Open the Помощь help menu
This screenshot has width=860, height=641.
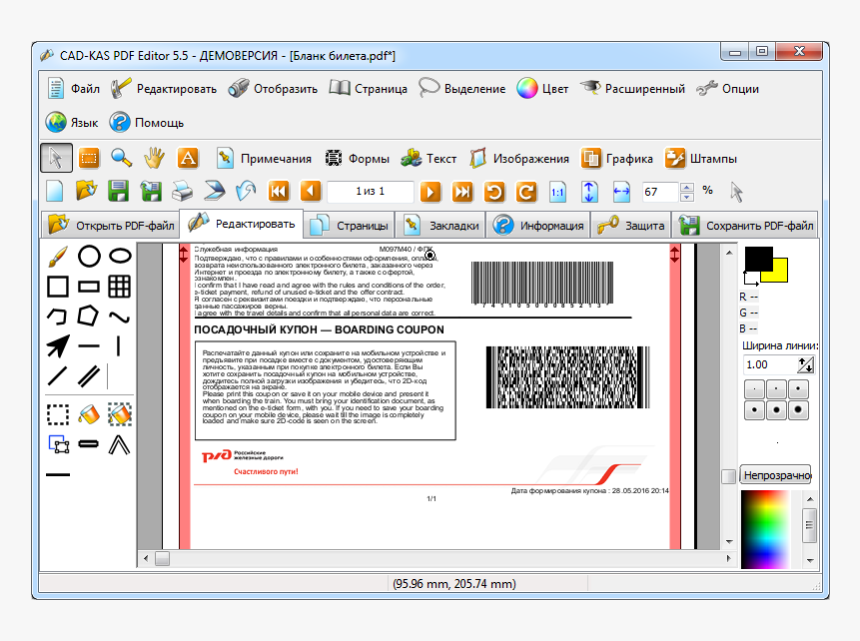tap(146, 123)
